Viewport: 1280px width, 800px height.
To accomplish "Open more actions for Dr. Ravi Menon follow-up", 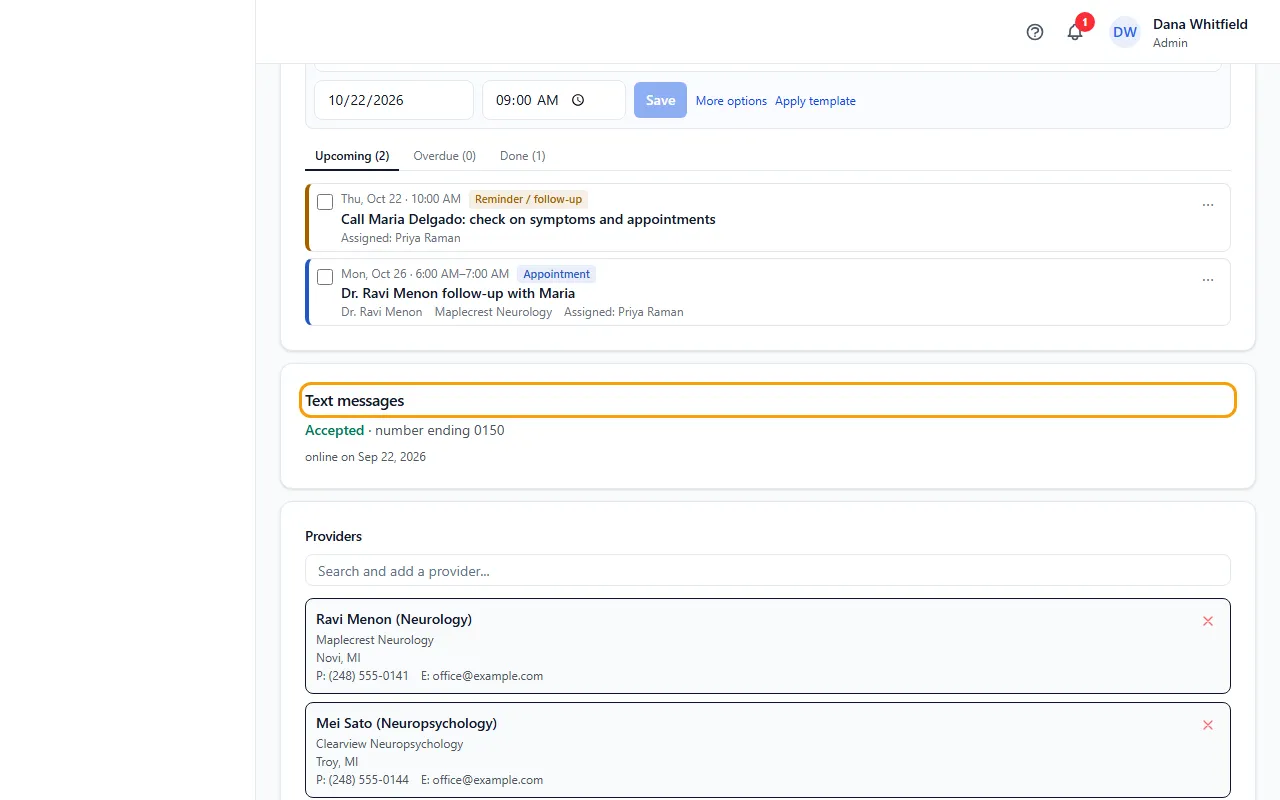I will 1208,280.
